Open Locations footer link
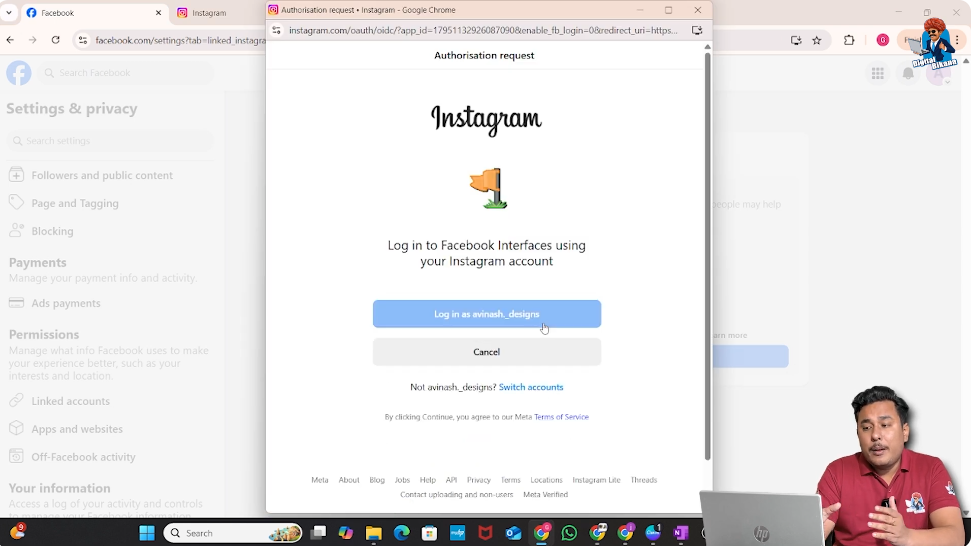Image resolution: width=971 pixels, height=546 pixels. pyautogui.click(x=546, y=480)
